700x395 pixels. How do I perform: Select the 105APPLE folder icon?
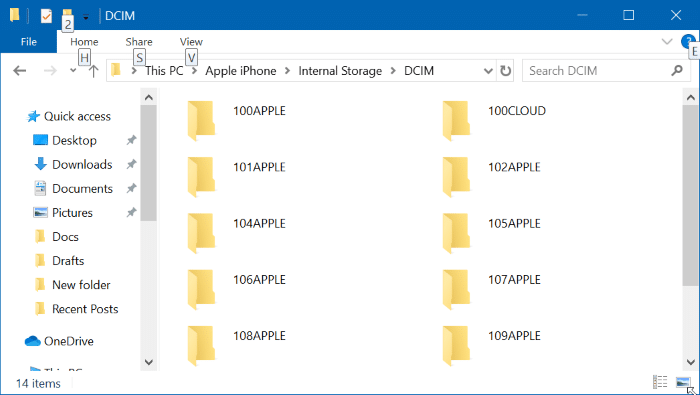coord(456,233)
